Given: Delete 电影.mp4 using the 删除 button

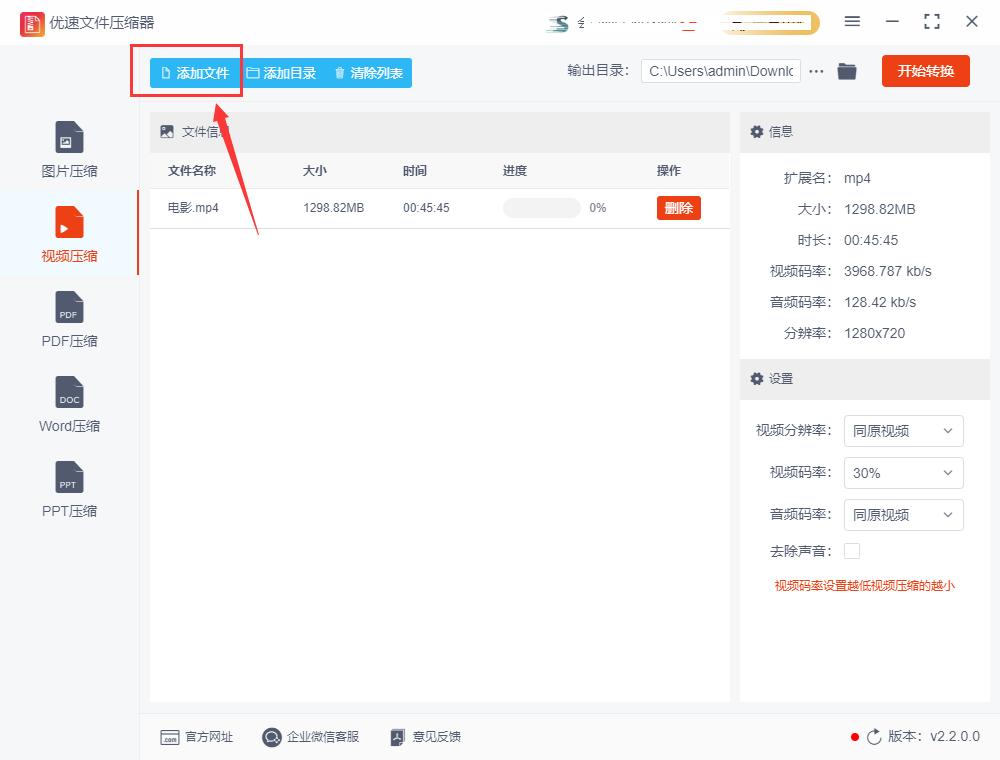Looking at the screenshot, I should coord(678,208).
